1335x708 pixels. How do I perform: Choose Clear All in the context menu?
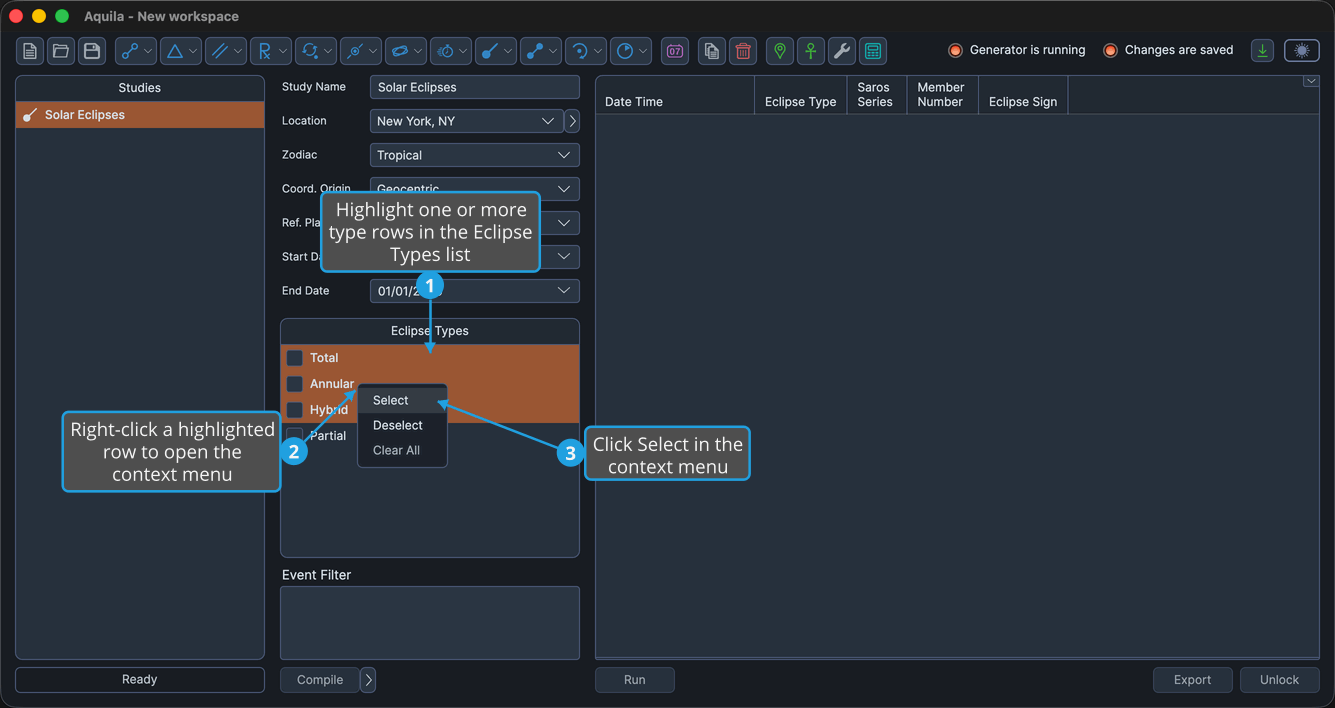(402, 450)
